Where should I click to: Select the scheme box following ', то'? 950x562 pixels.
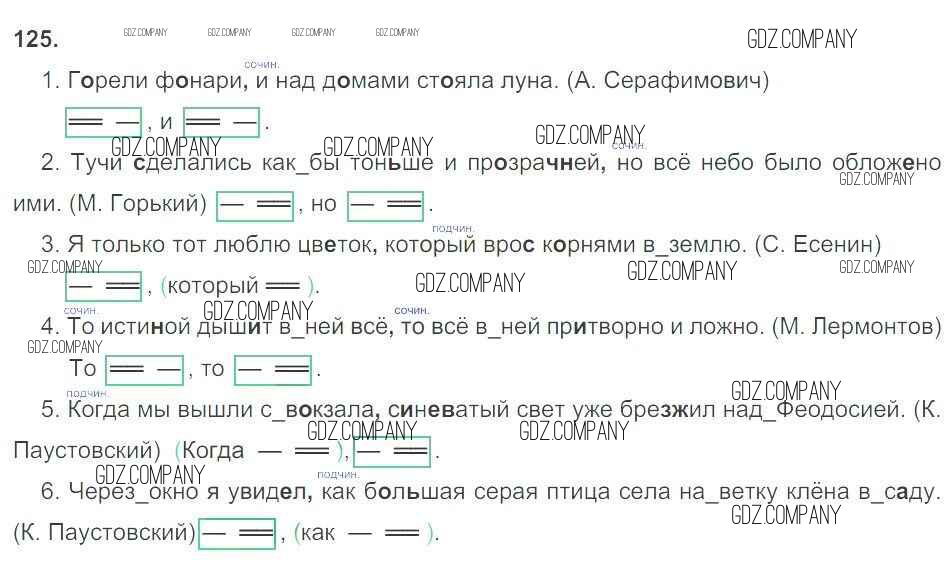click(272, 370)
